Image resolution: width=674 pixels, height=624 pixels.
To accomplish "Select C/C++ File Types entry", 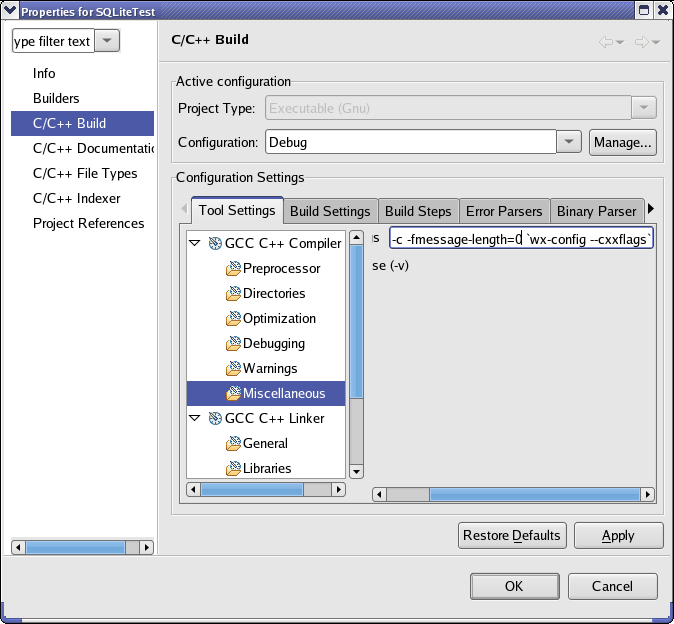I will pos(85,173).
